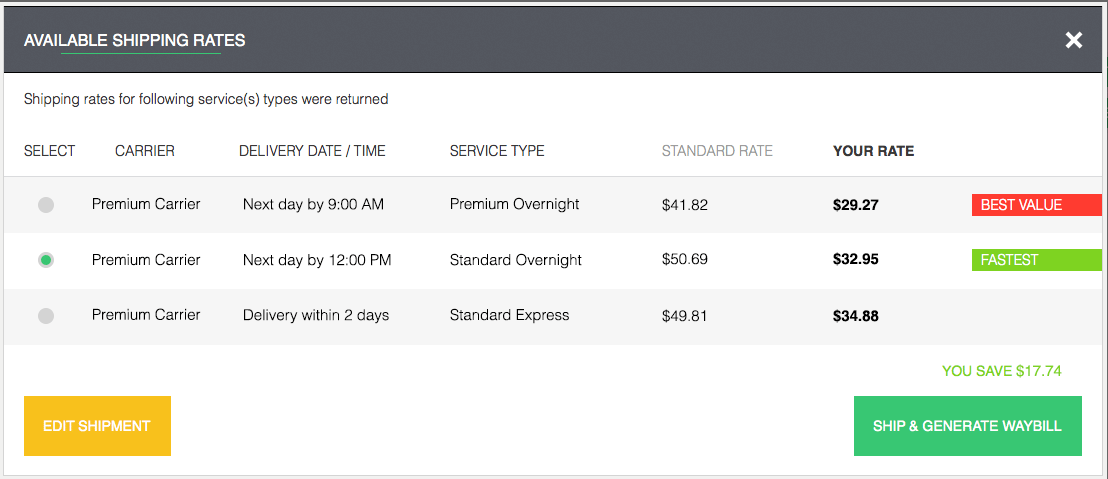1108x479 pixels.
Task: Click the You Save $17.74 text
Action: [1001, 371]
